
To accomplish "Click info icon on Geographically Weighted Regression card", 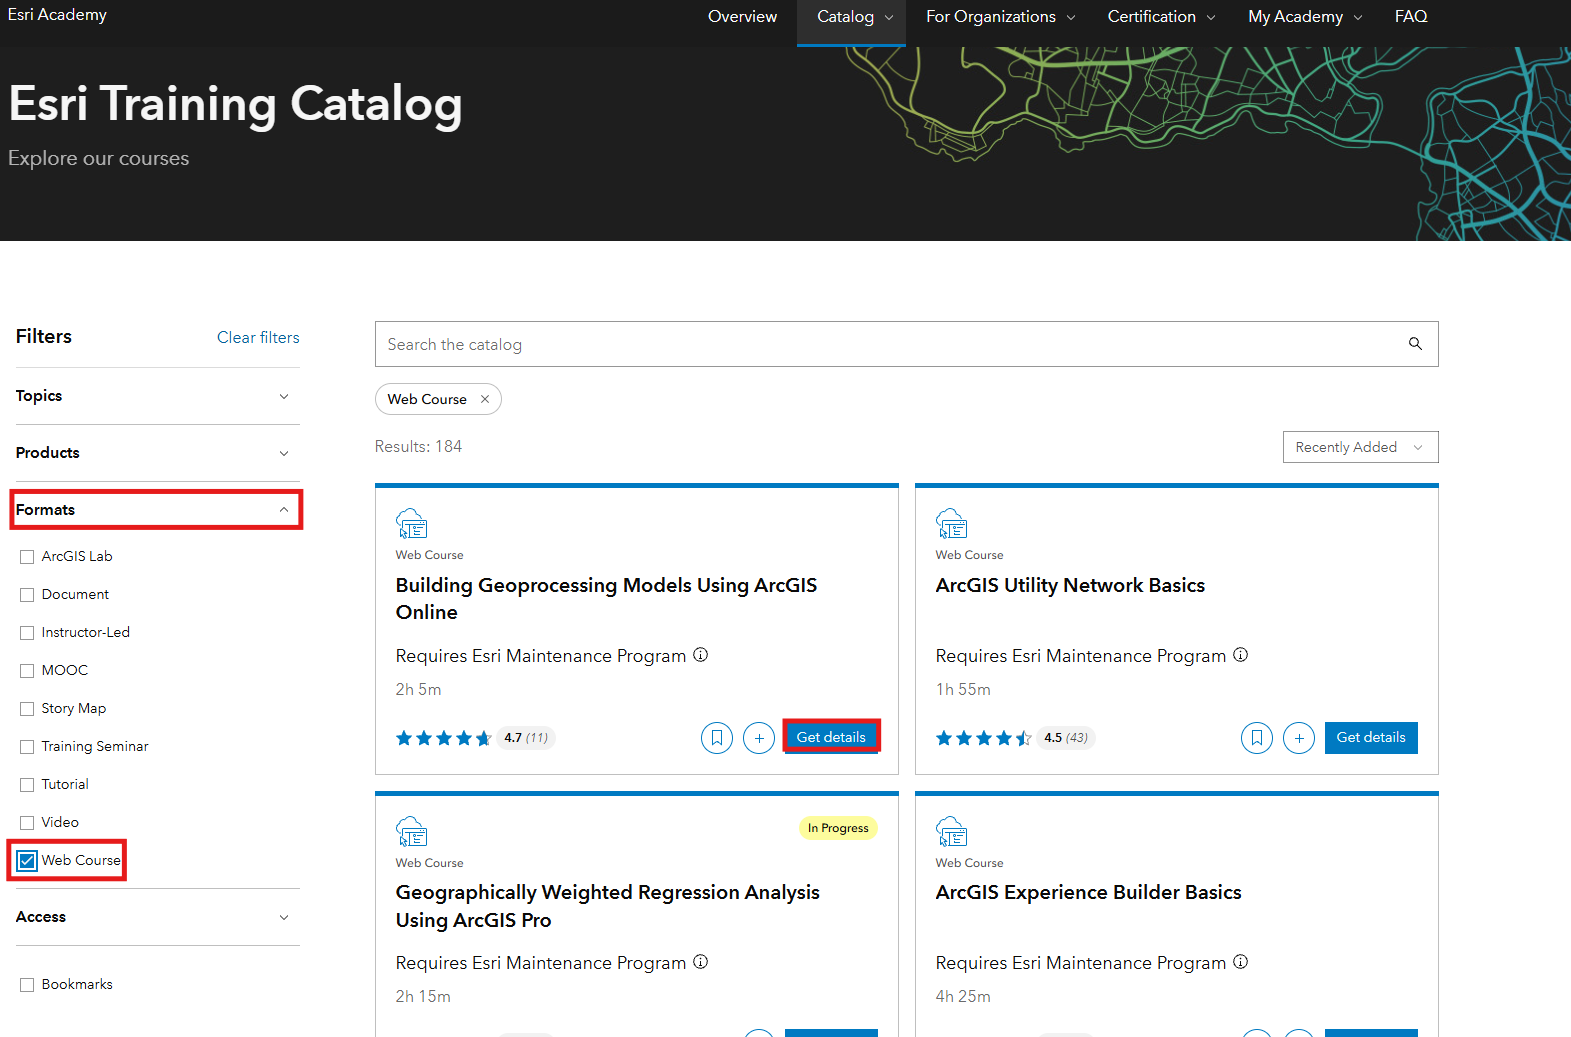I will coord(701,962).
